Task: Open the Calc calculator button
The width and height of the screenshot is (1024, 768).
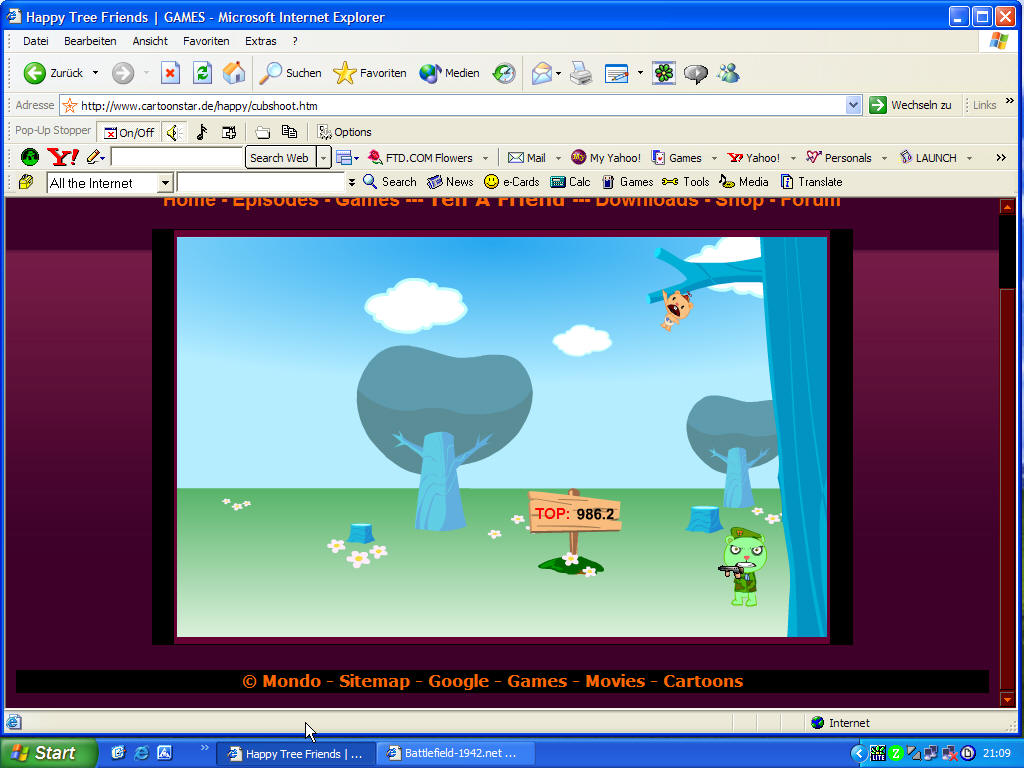Action: click(569, 182)
